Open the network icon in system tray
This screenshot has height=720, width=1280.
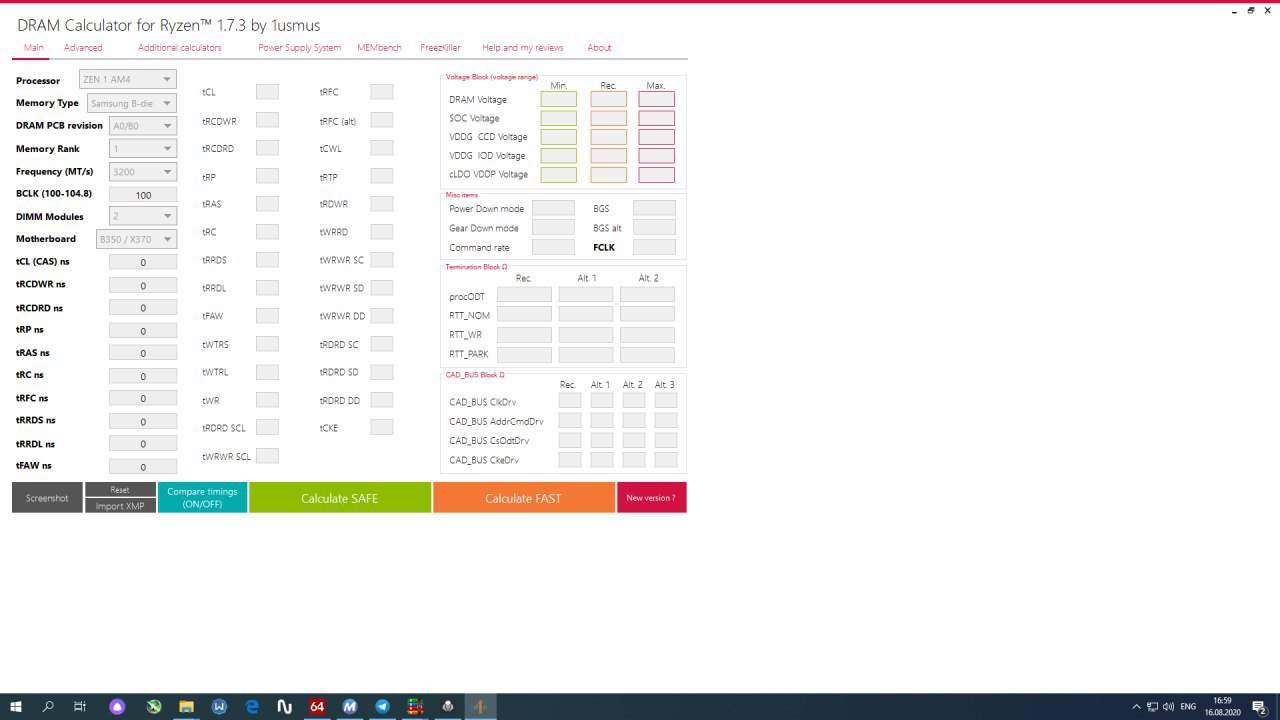pos(1152,707)
